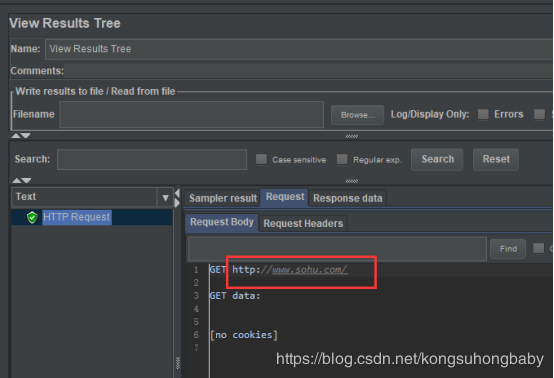This screenshot has height=378, width=554.
Task: Switch to the Request tab
Action: pyautogui.click(x=285, y=197)
